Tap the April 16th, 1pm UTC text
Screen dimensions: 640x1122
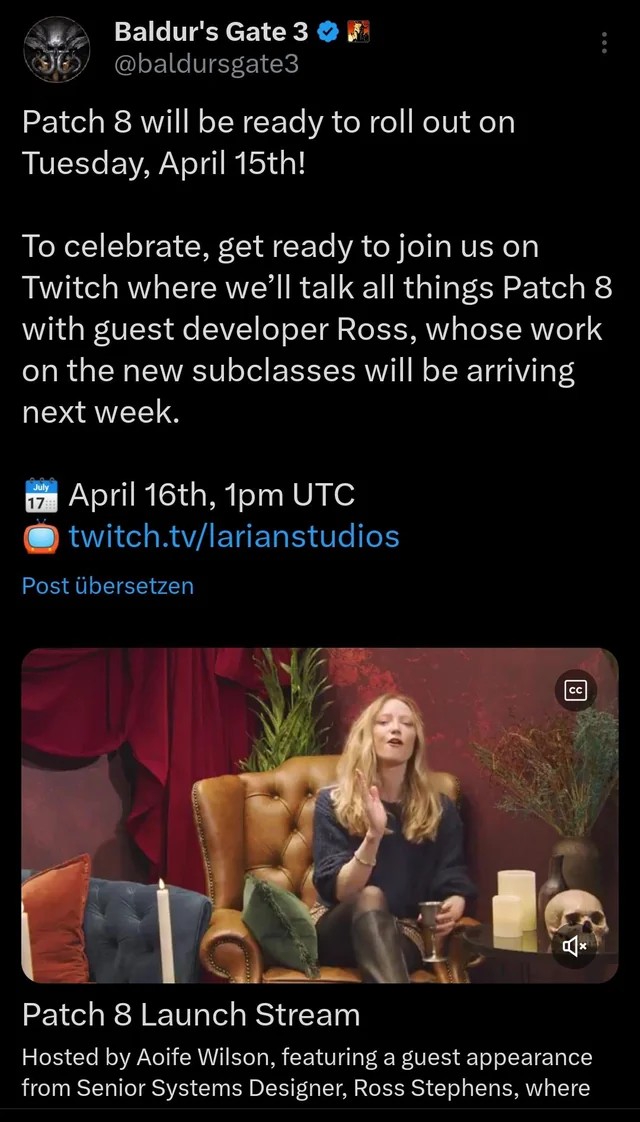pos(211,494)
